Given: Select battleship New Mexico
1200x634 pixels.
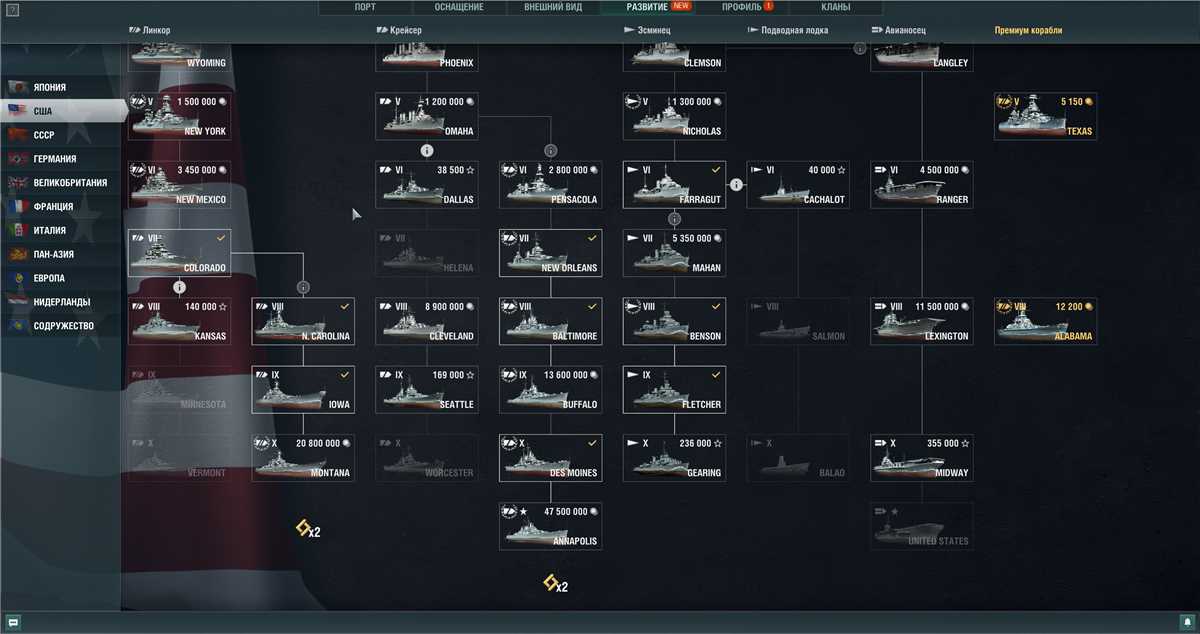Looking at the screenshot, I should [x=179, y=185].
